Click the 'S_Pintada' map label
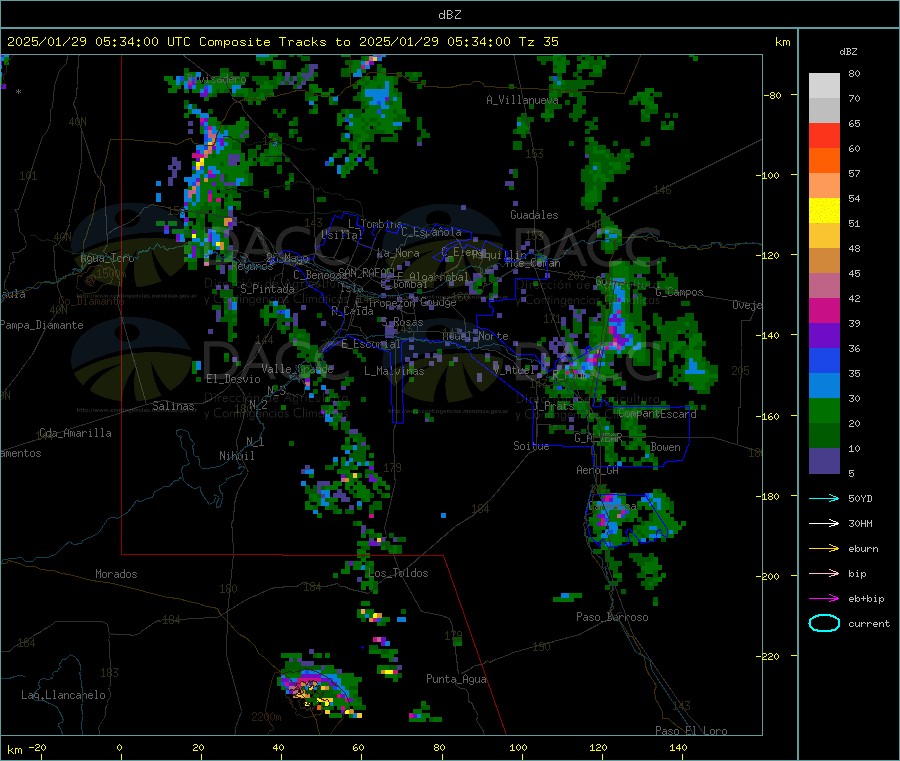The height and width of the screenshot is (761, 900). tap(267, 289)
